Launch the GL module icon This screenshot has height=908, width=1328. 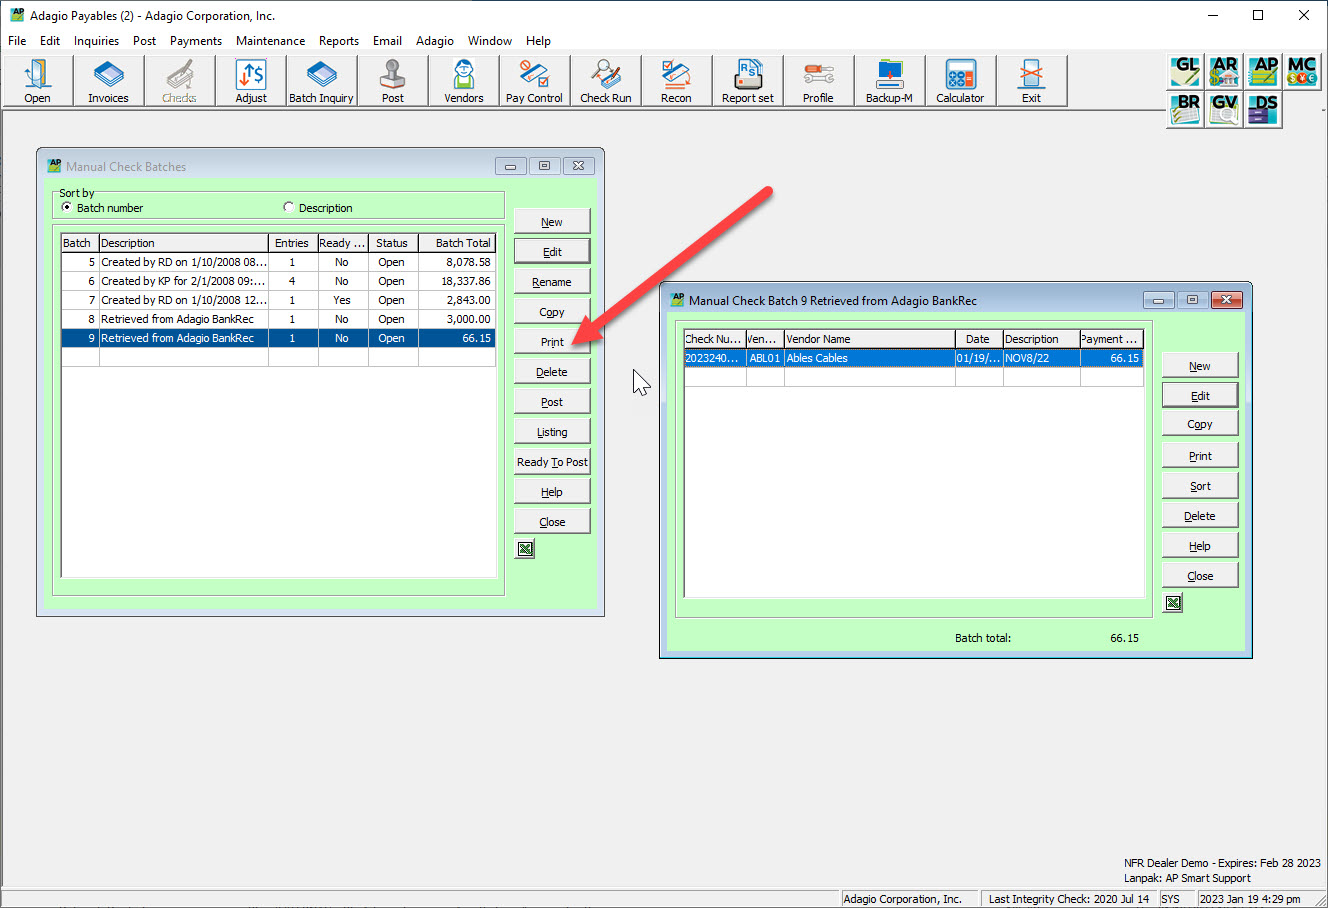[x=1186, y=71]
